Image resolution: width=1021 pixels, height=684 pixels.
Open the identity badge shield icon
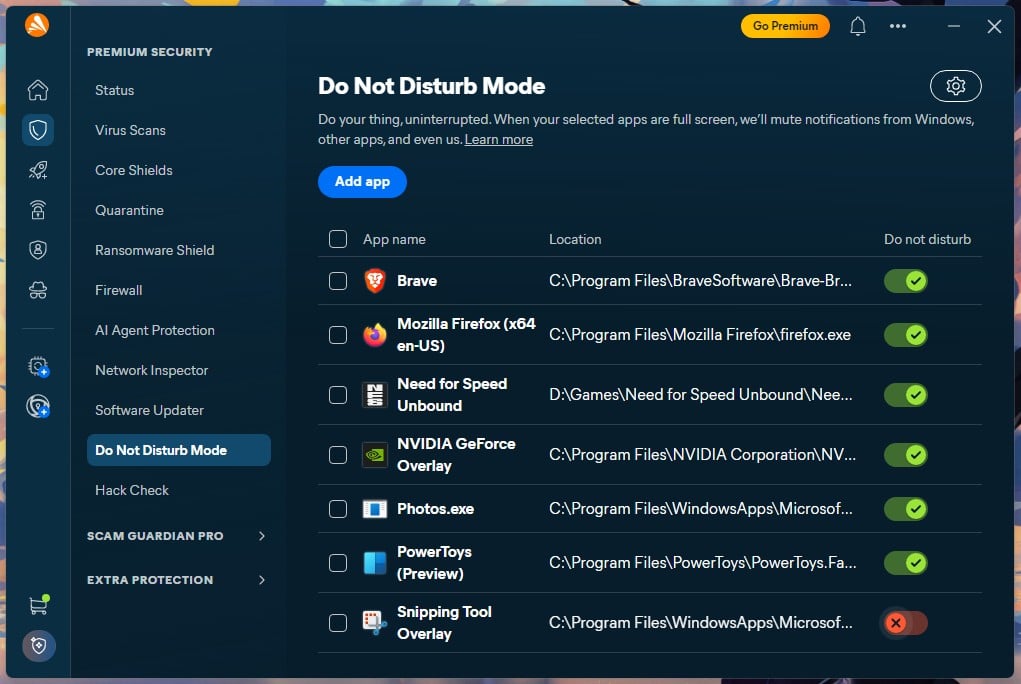(38, 250)
